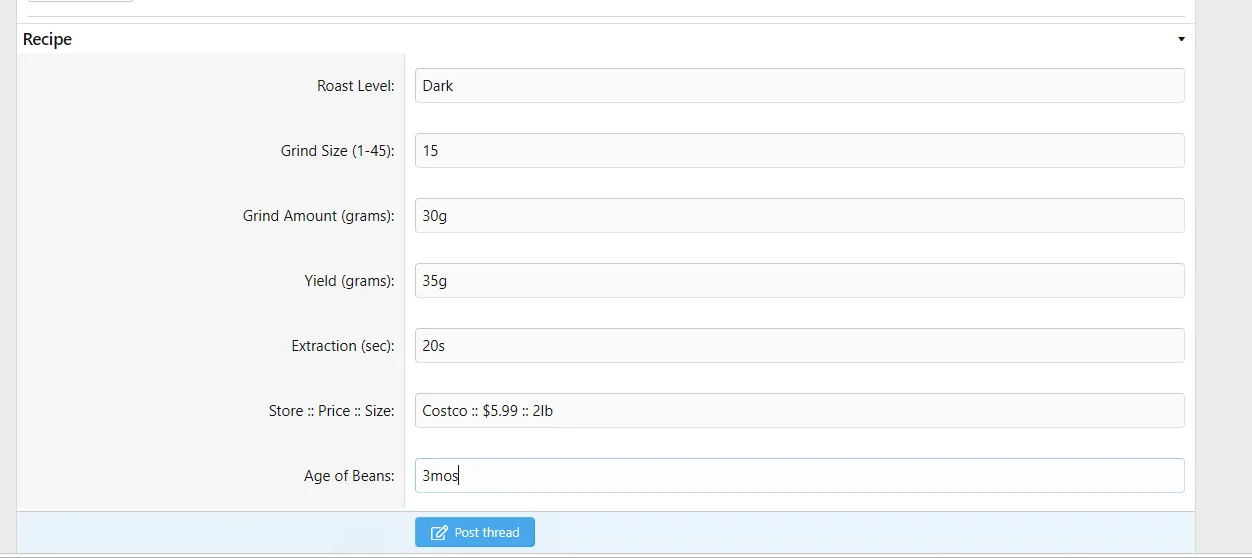The image size is (1252, 558).
Task: Click the partially visible button above Recipe
Action: tap(80, 1)
